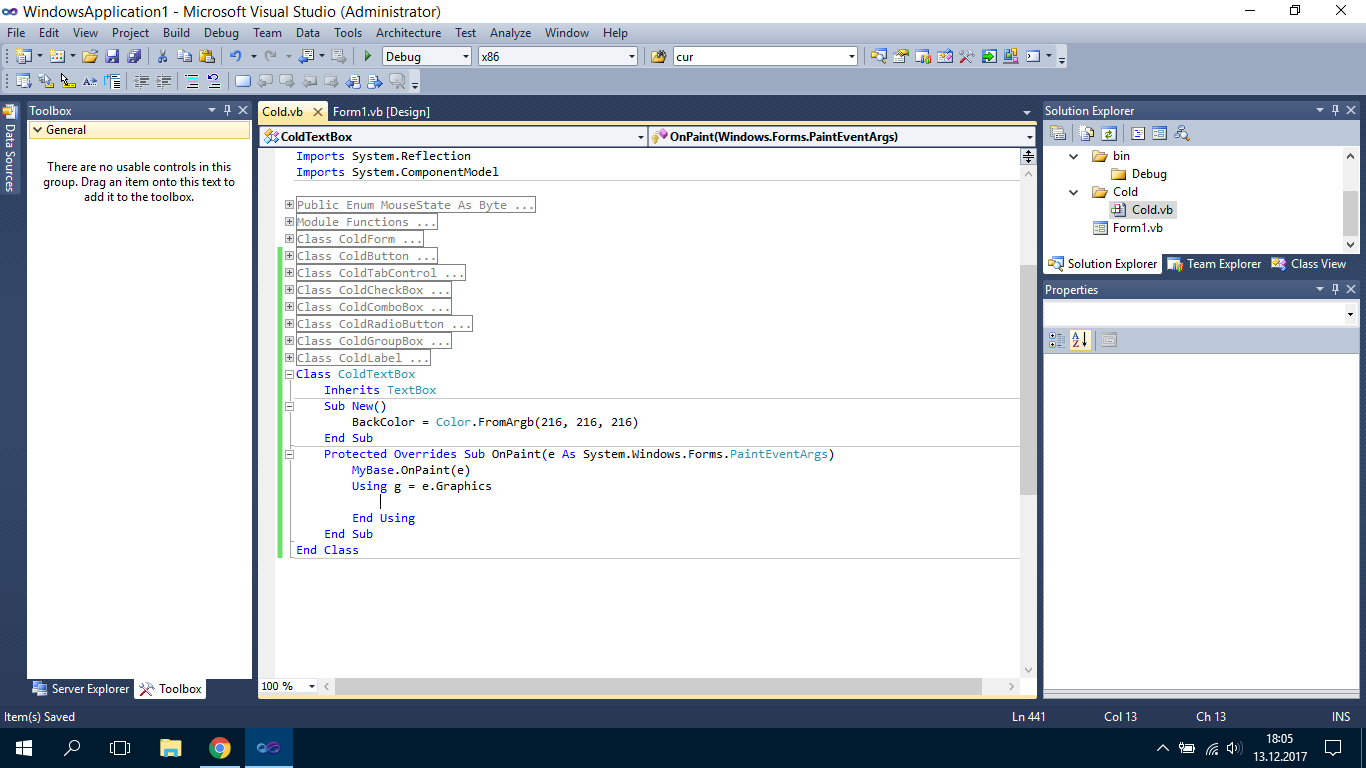This screenshot has width=1366, height=768.
Task: Click Show All Files in Solution Explorer
Action: (1087, 133)
